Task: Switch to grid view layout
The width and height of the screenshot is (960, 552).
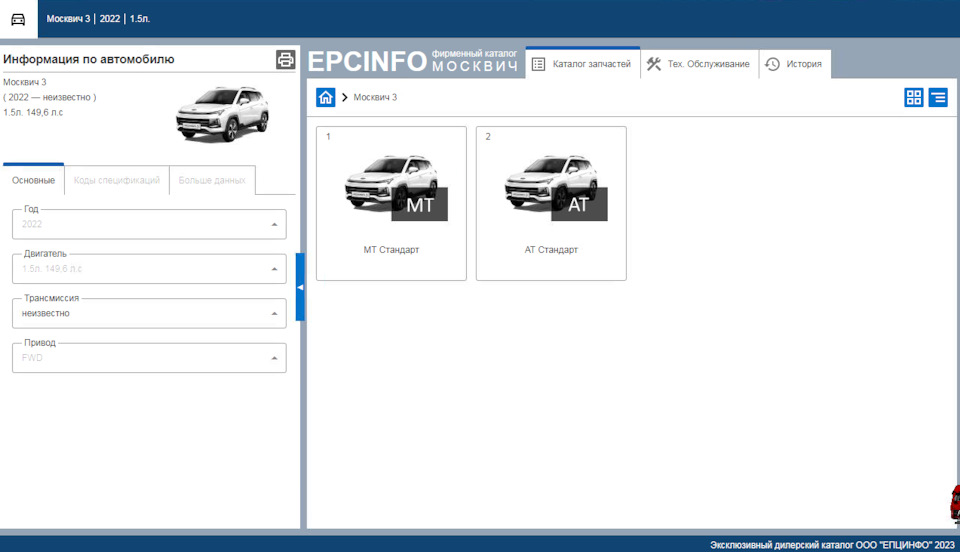Action: [x=914, y=97]
